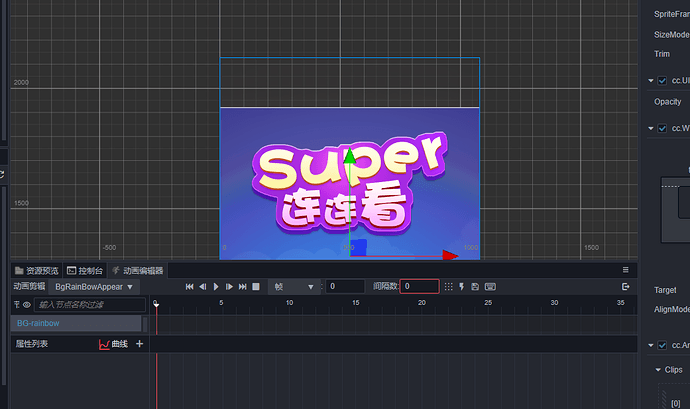Click the 属性列表 label

pyautogui.click(x=32, y=344)
